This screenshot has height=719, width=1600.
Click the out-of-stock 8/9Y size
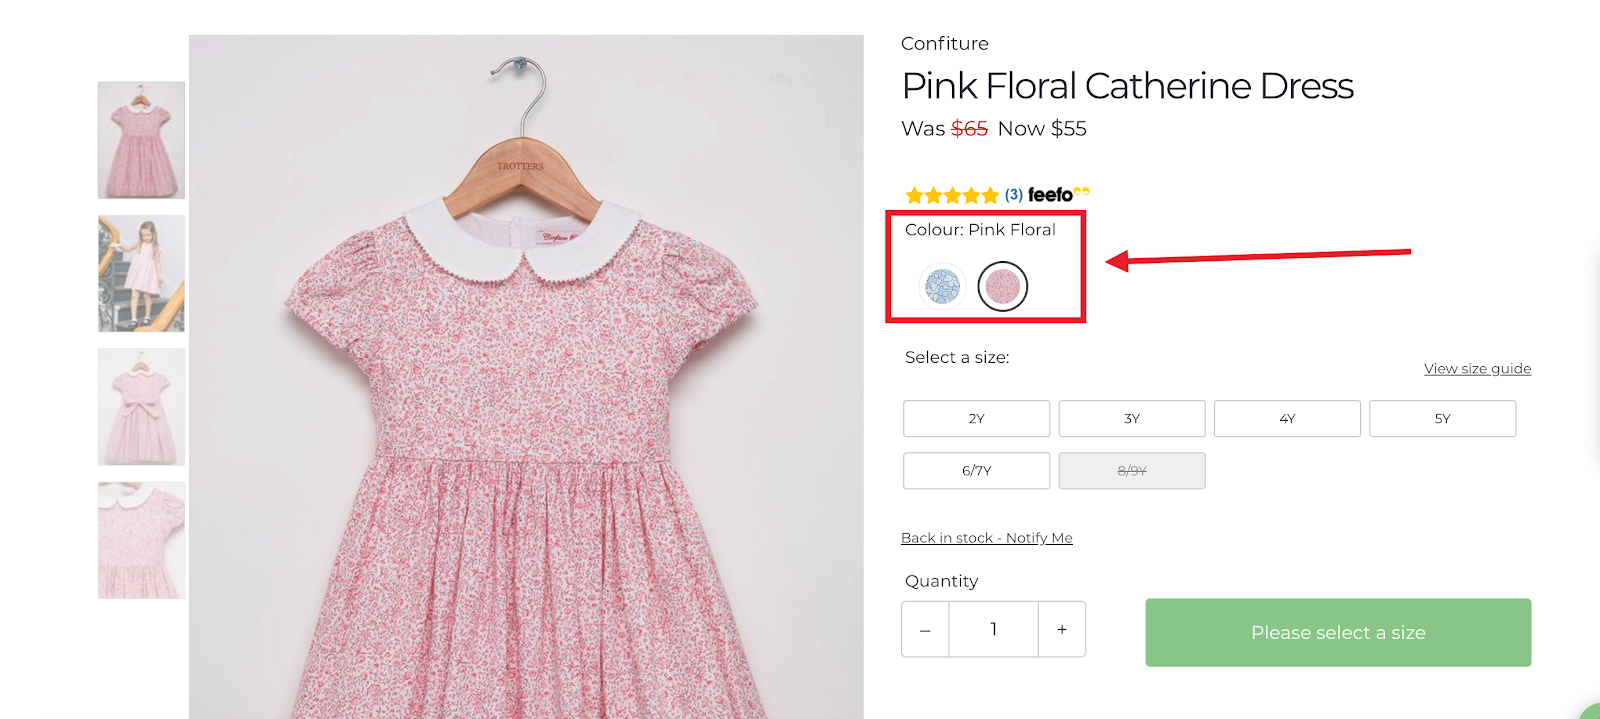point(1131,471)
